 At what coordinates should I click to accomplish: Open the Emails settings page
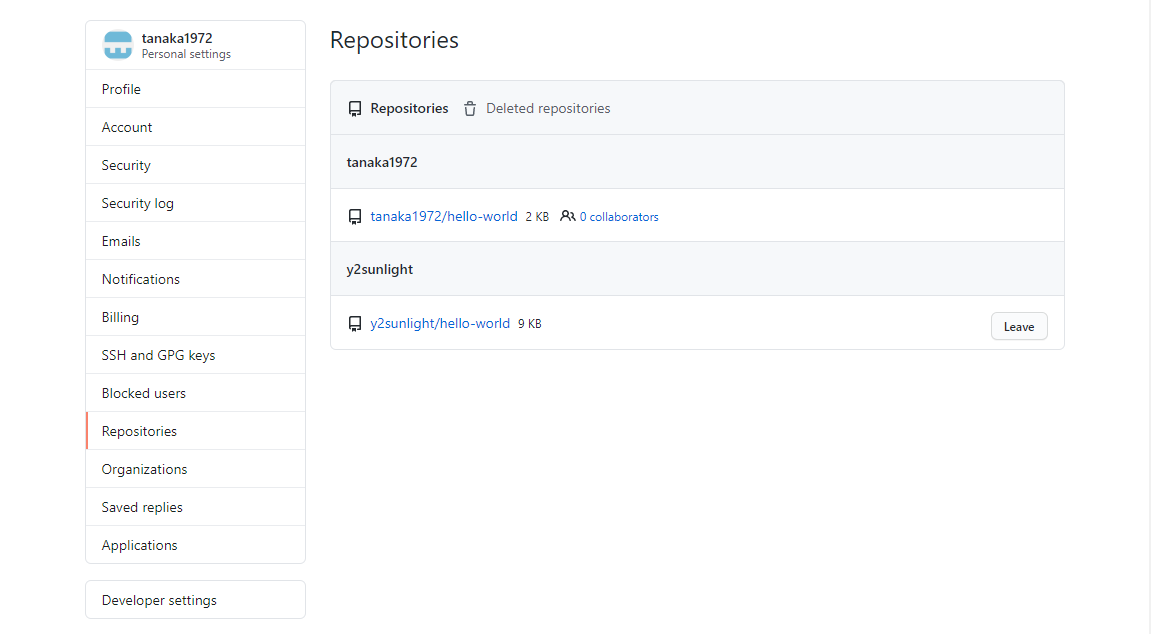click(121, 241)
